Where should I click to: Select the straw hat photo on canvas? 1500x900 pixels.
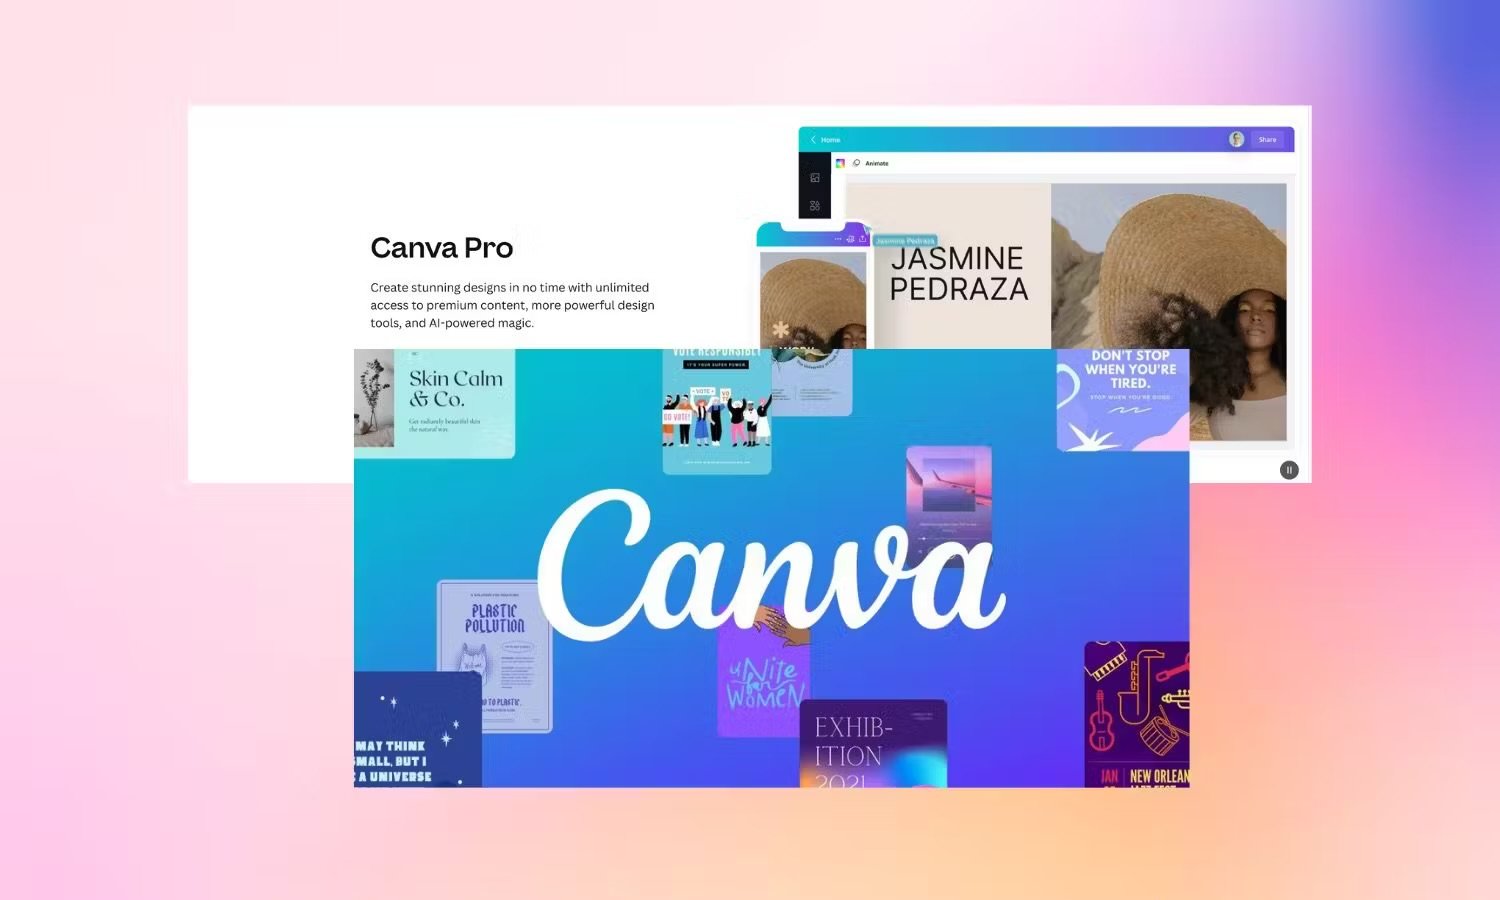point(1168,311)
